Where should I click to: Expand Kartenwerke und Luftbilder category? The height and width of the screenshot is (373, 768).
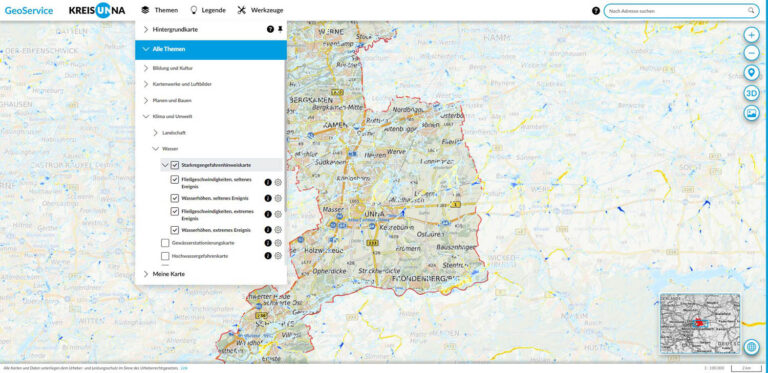click(x=146, y=84)
